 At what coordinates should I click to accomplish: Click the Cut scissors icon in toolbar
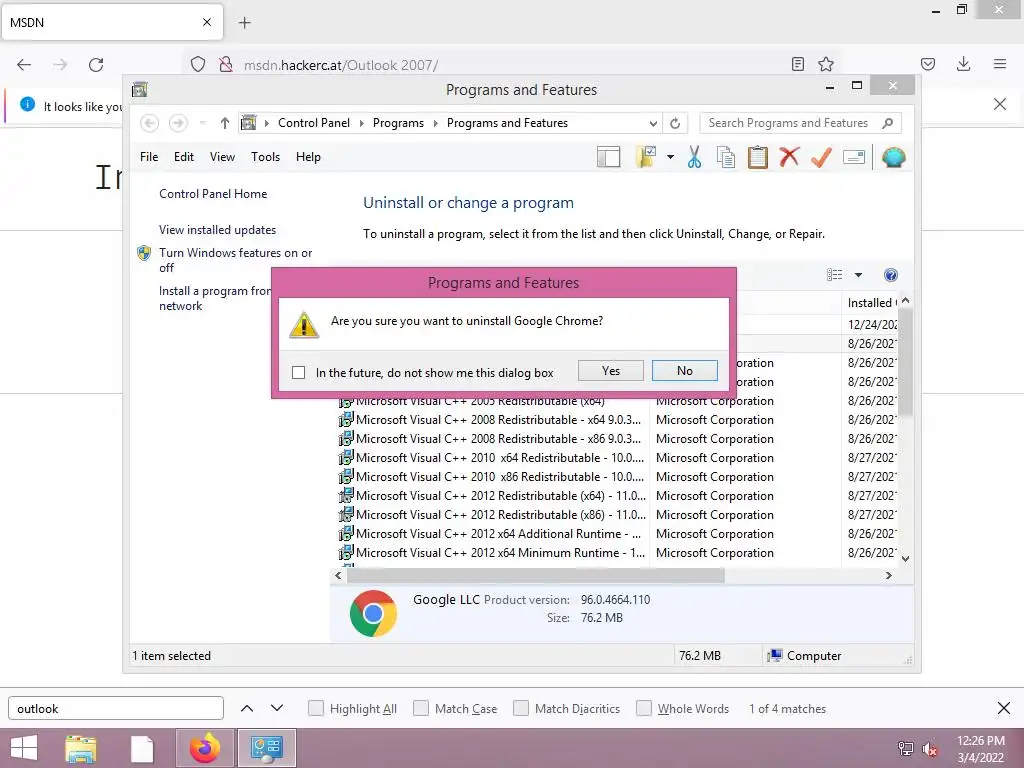[694, 157]
